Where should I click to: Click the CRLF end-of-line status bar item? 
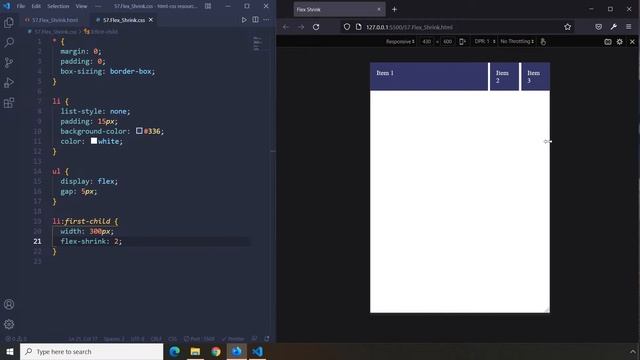156,339
